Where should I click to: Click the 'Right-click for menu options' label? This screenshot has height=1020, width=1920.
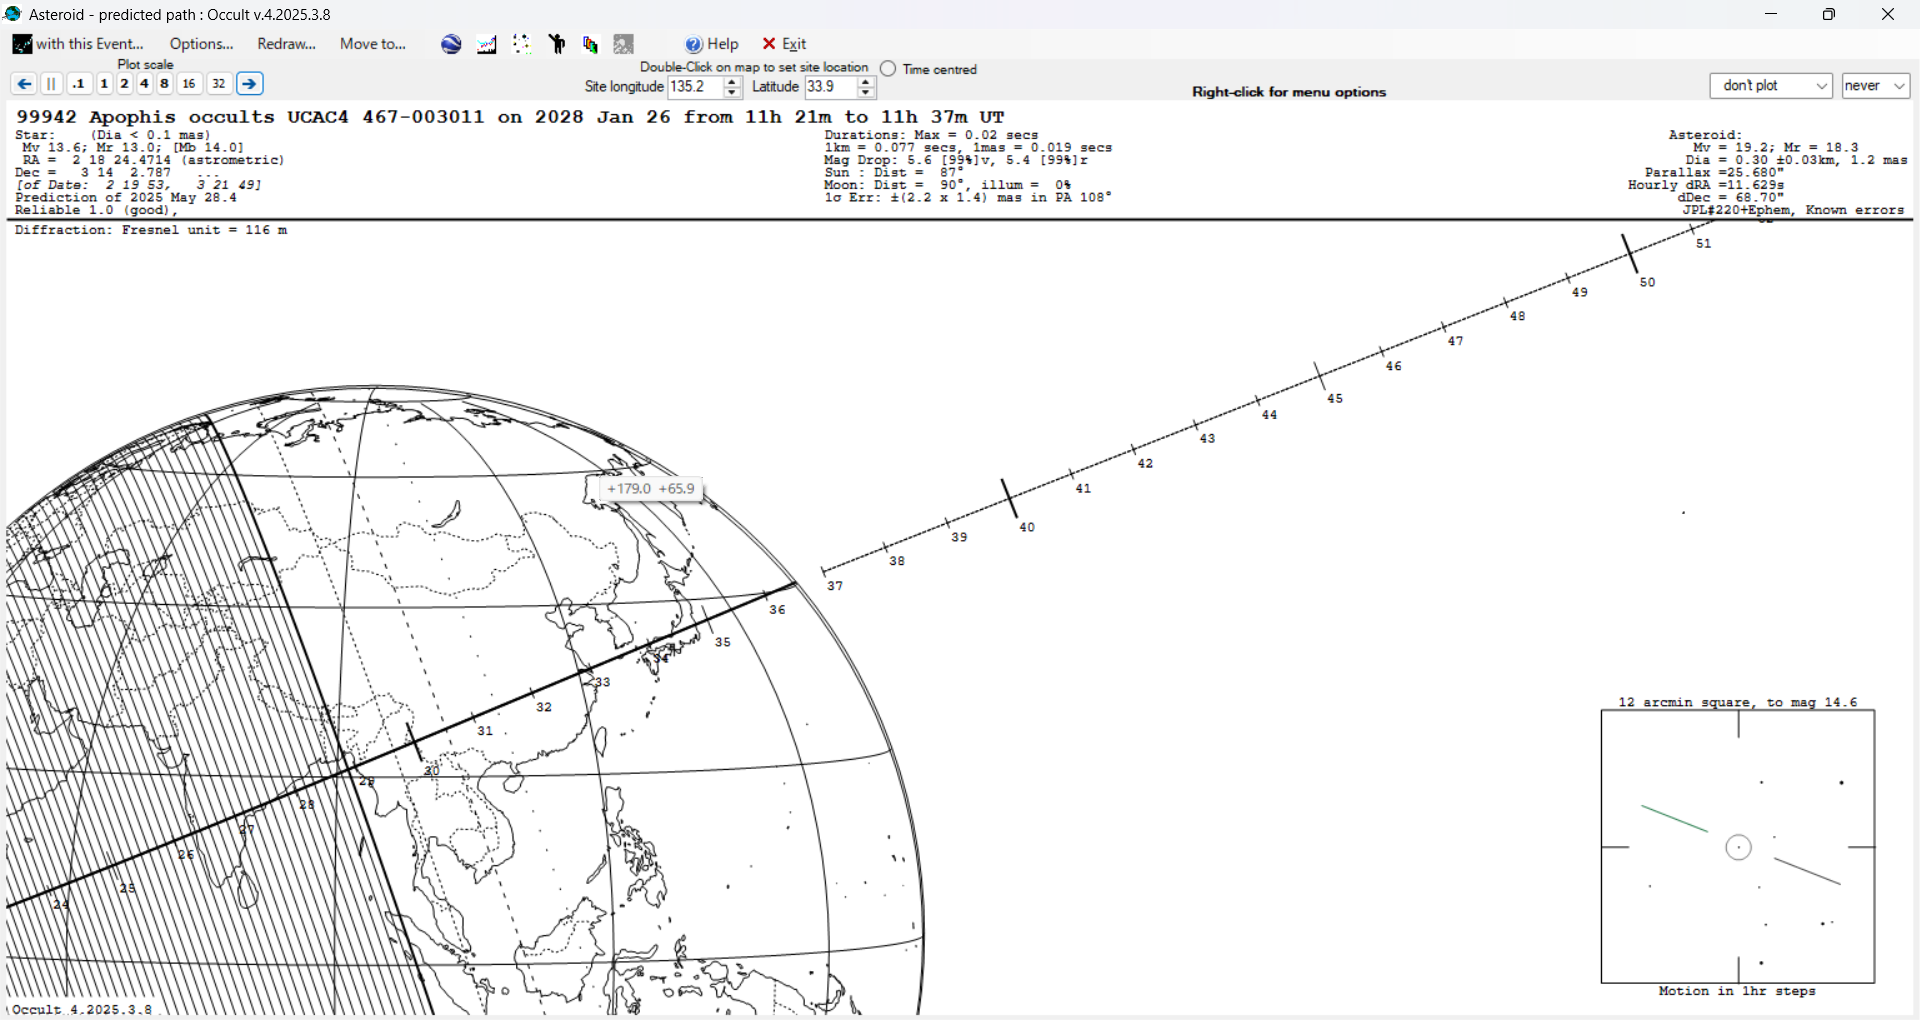[1289, 92]
